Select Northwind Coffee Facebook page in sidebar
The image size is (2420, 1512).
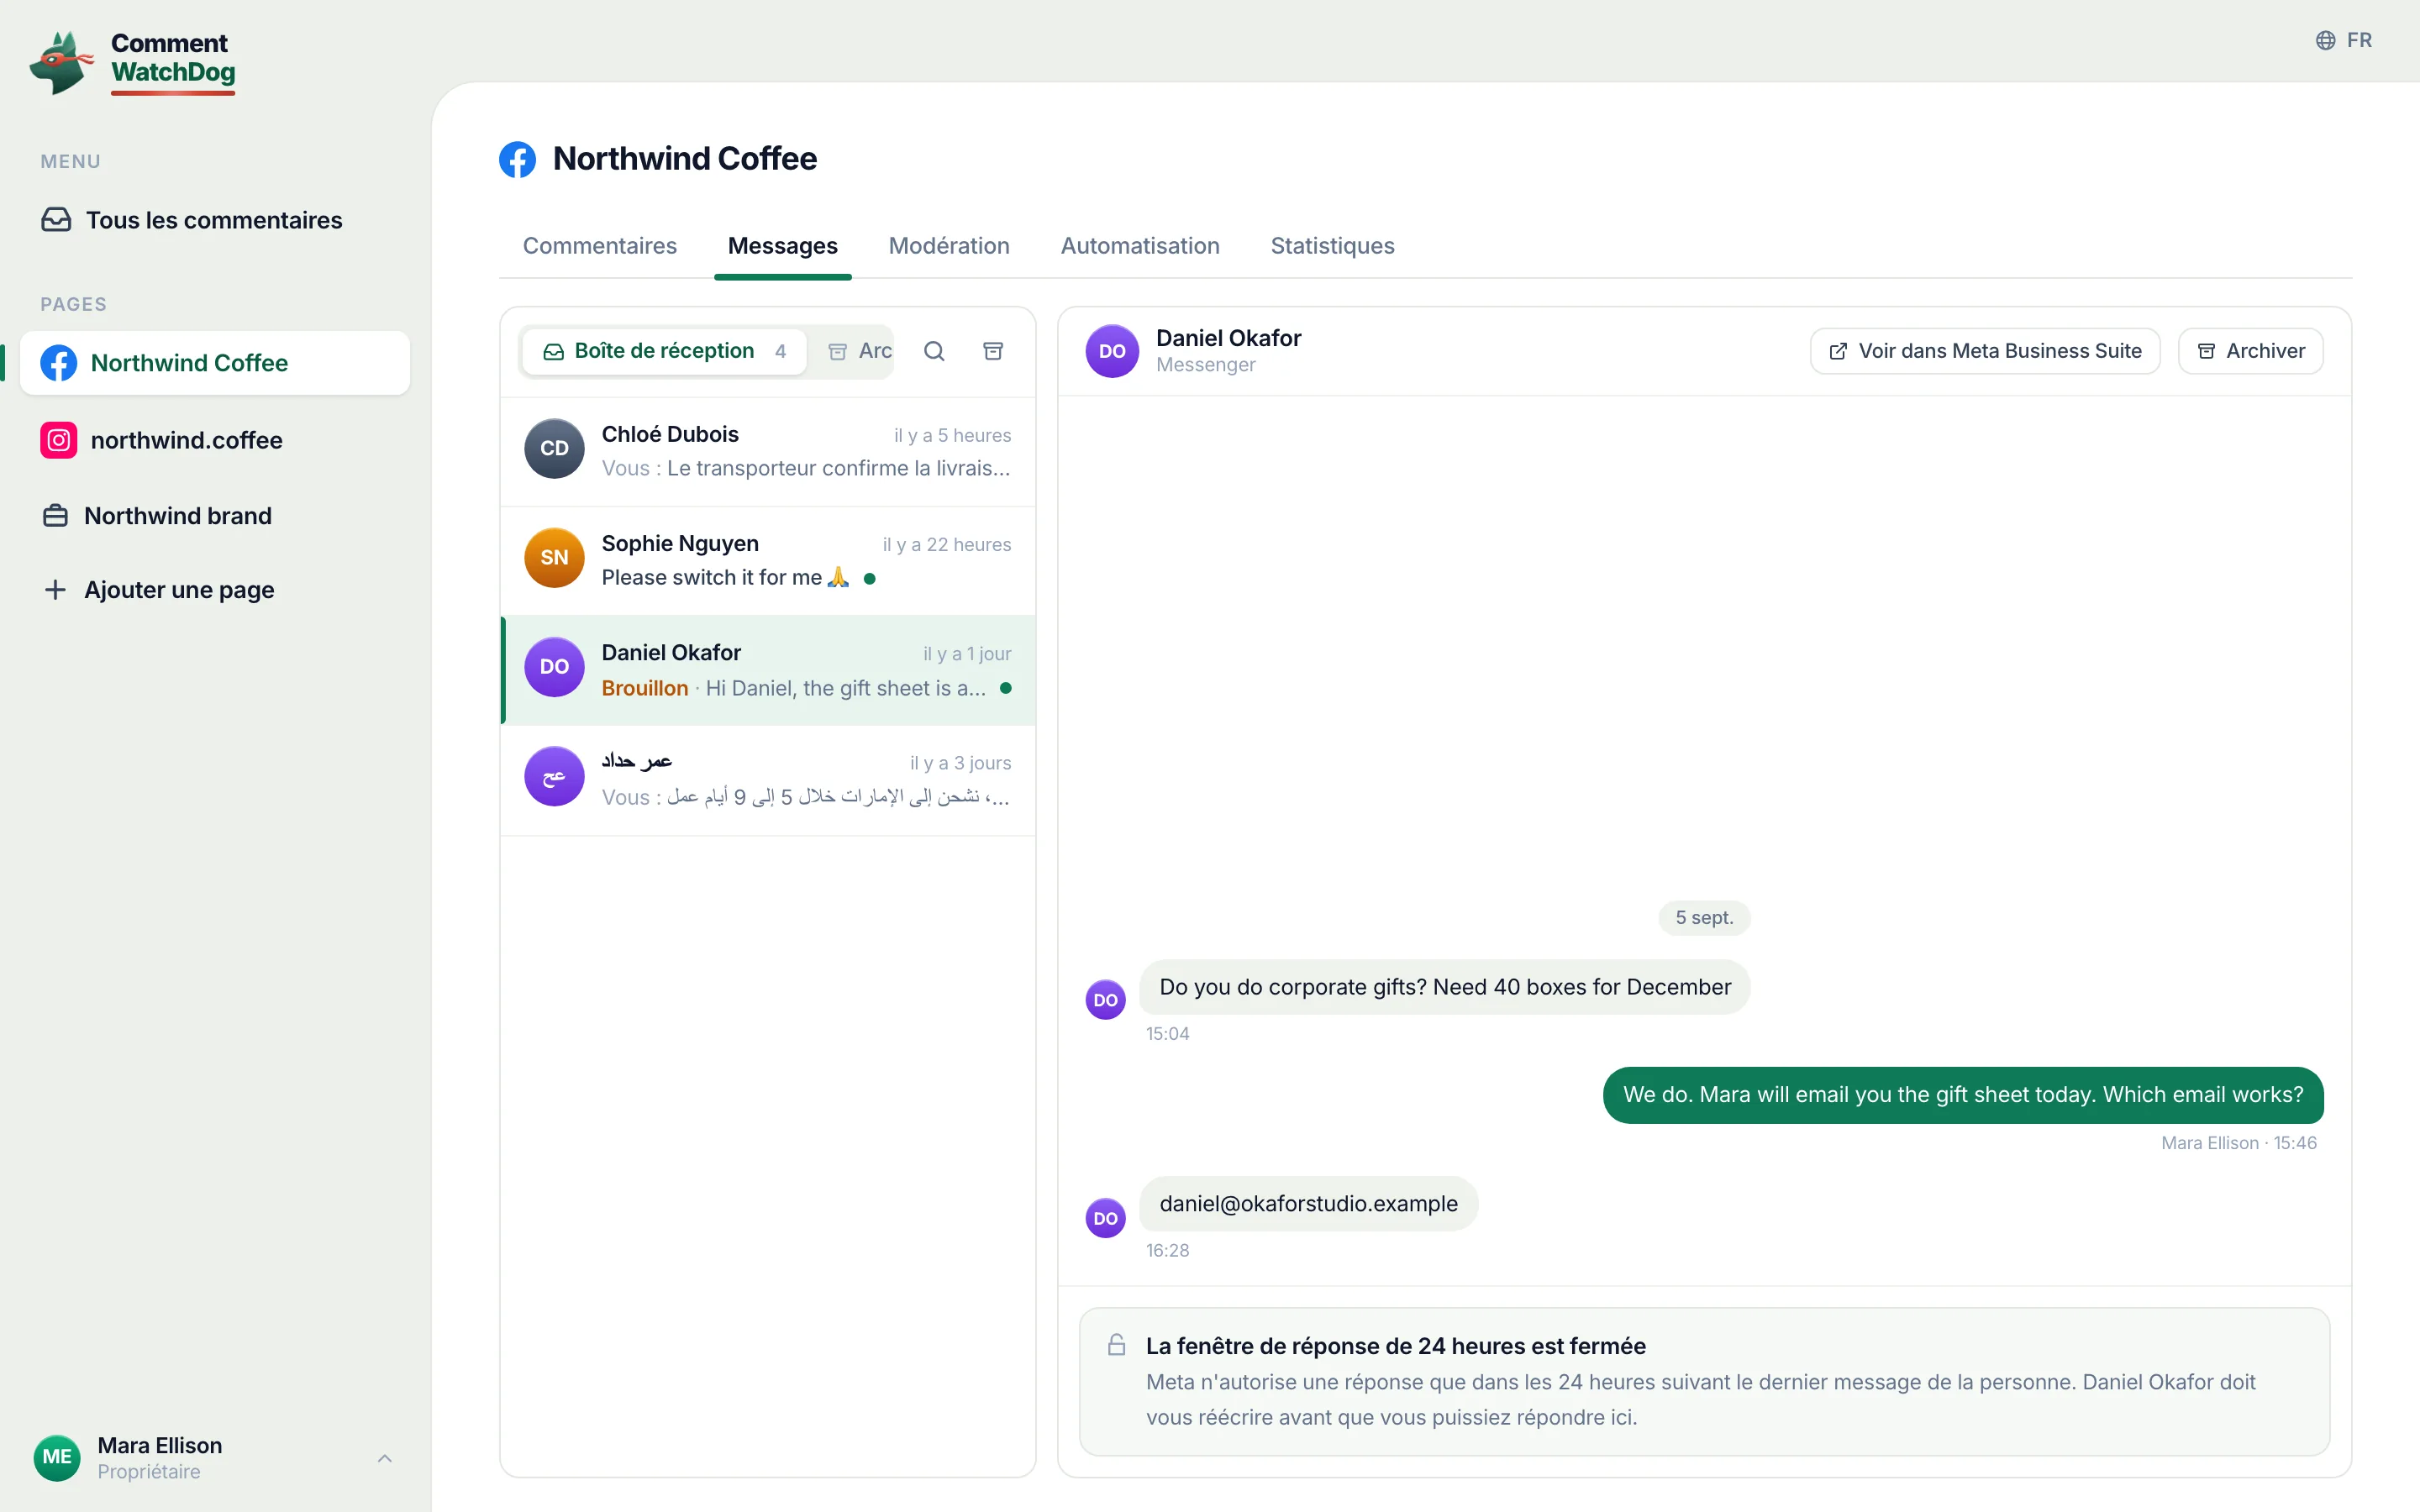pos(214,363)
